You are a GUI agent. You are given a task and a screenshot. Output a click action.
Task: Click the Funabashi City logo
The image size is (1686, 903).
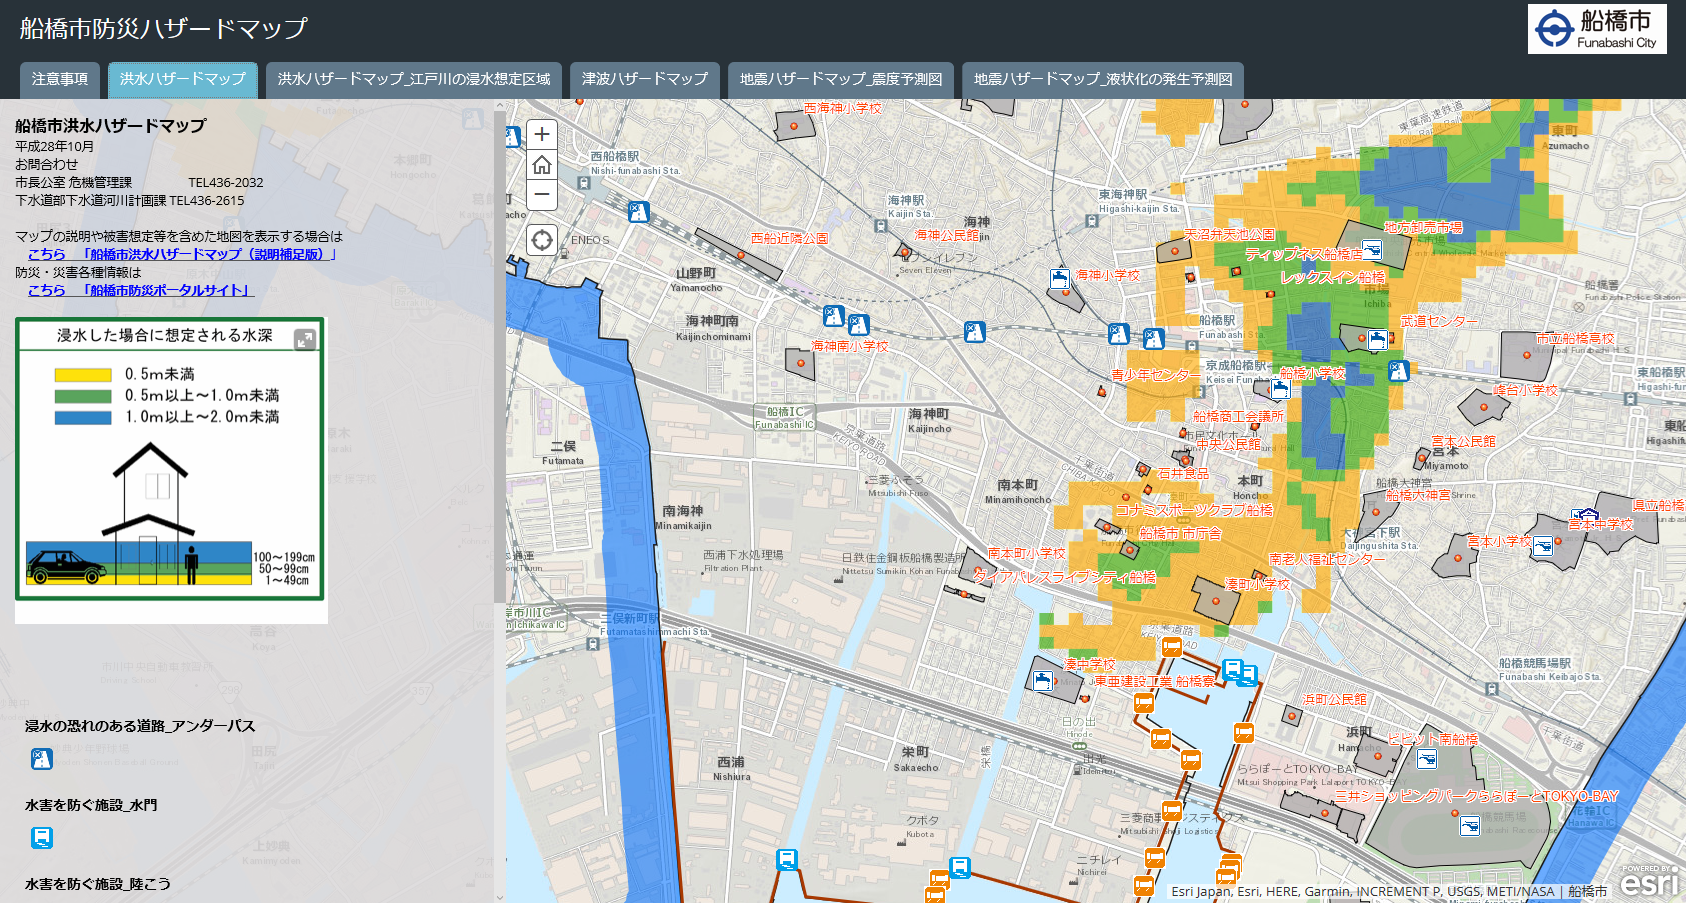click(1596, 29)
